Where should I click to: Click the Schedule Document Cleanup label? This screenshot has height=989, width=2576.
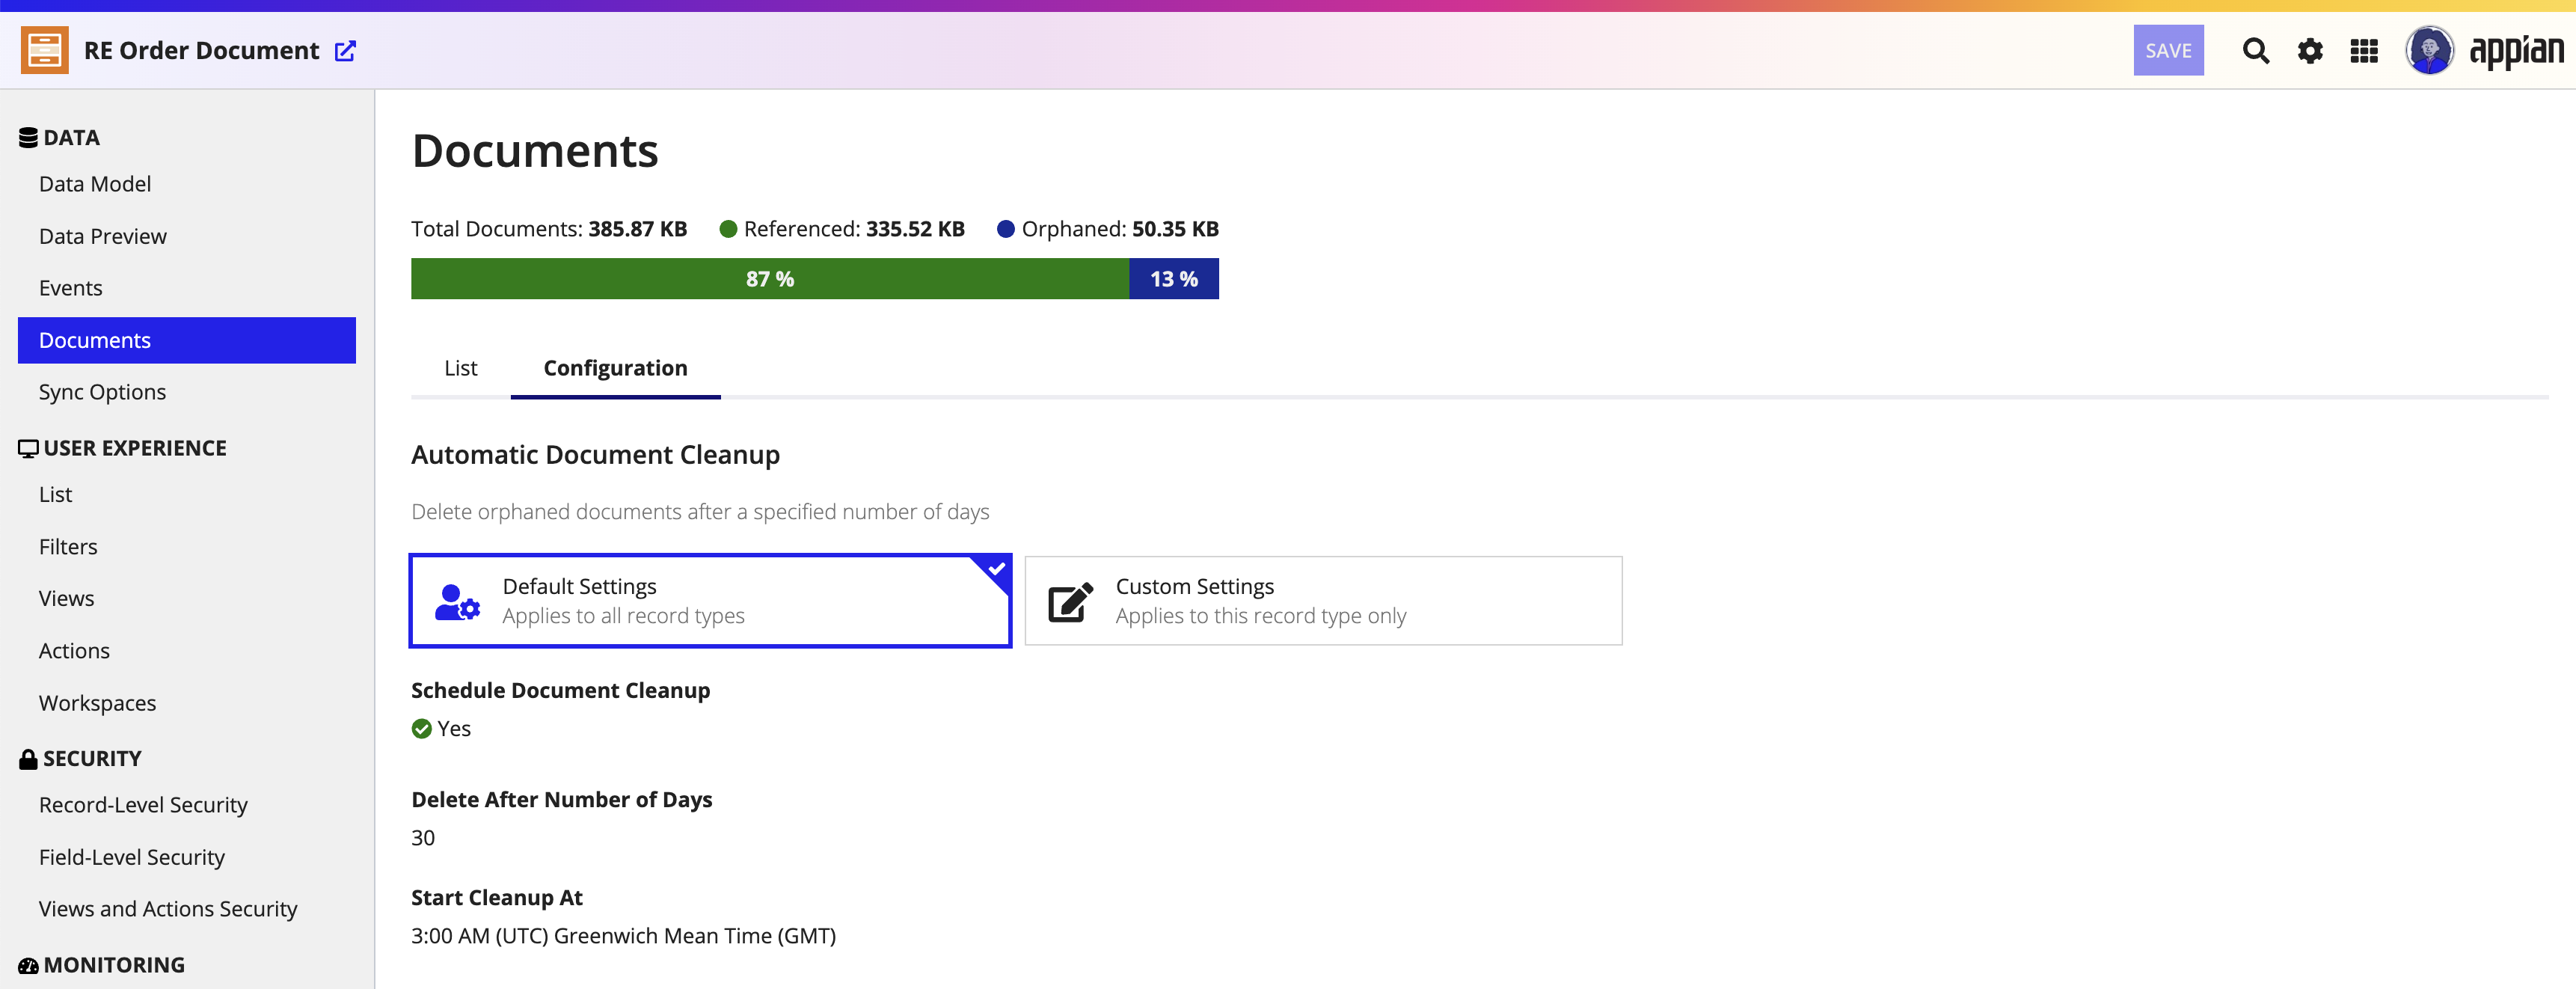click(x=560, y=691)
